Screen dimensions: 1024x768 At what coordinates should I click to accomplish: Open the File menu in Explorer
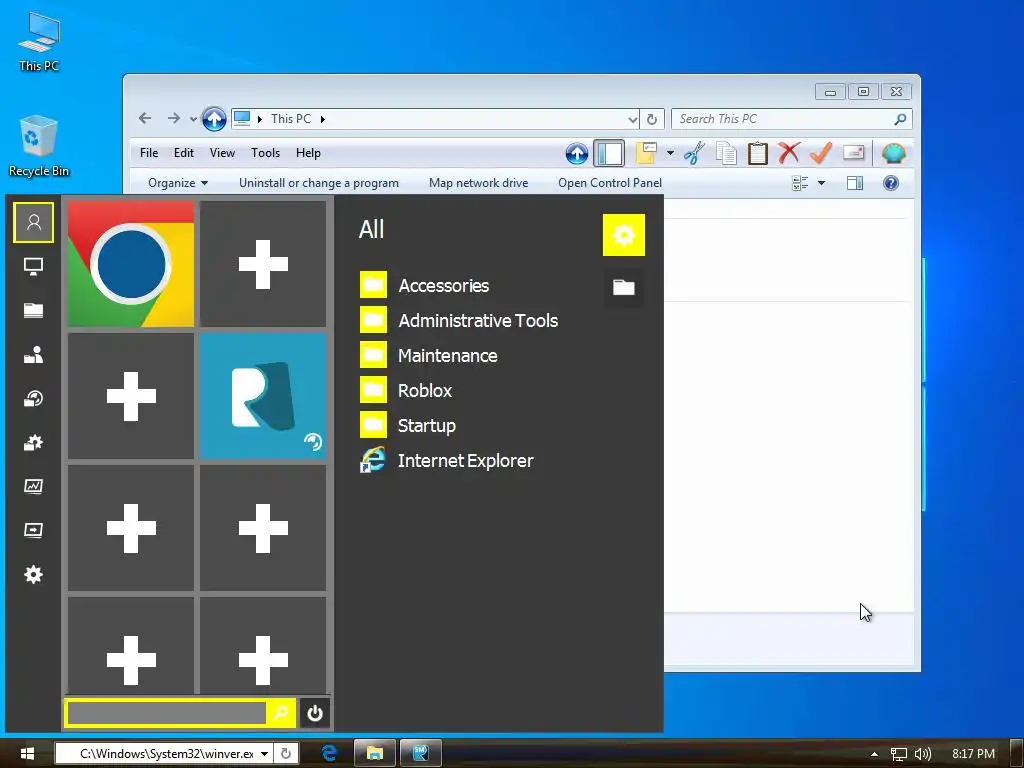tap(149, 153)
